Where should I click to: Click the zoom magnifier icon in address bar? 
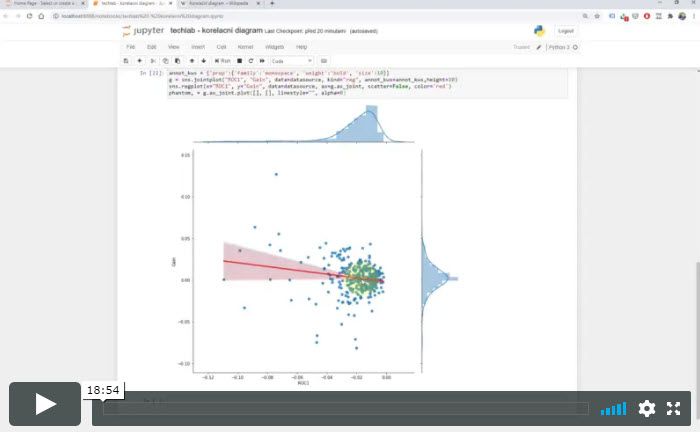585,16
